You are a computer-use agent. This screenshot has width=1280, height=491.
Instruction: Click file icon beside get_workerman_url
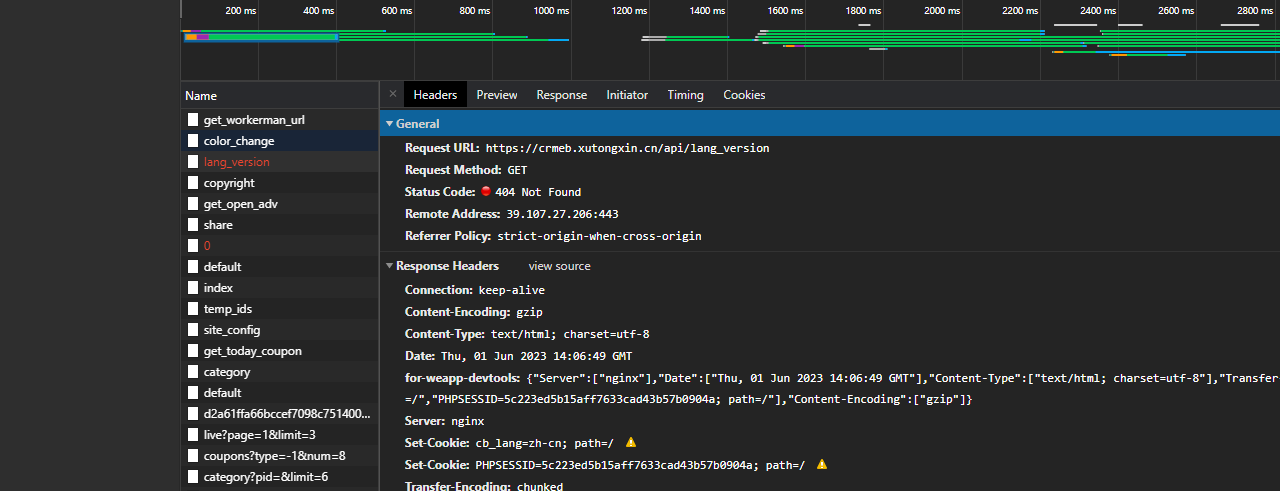click(x=193, y=120)
